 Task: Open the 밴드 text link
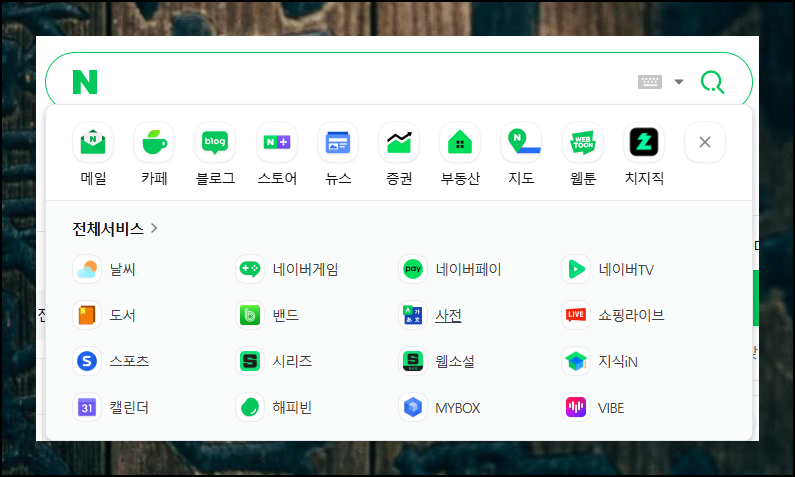click(x=285, y=316)
